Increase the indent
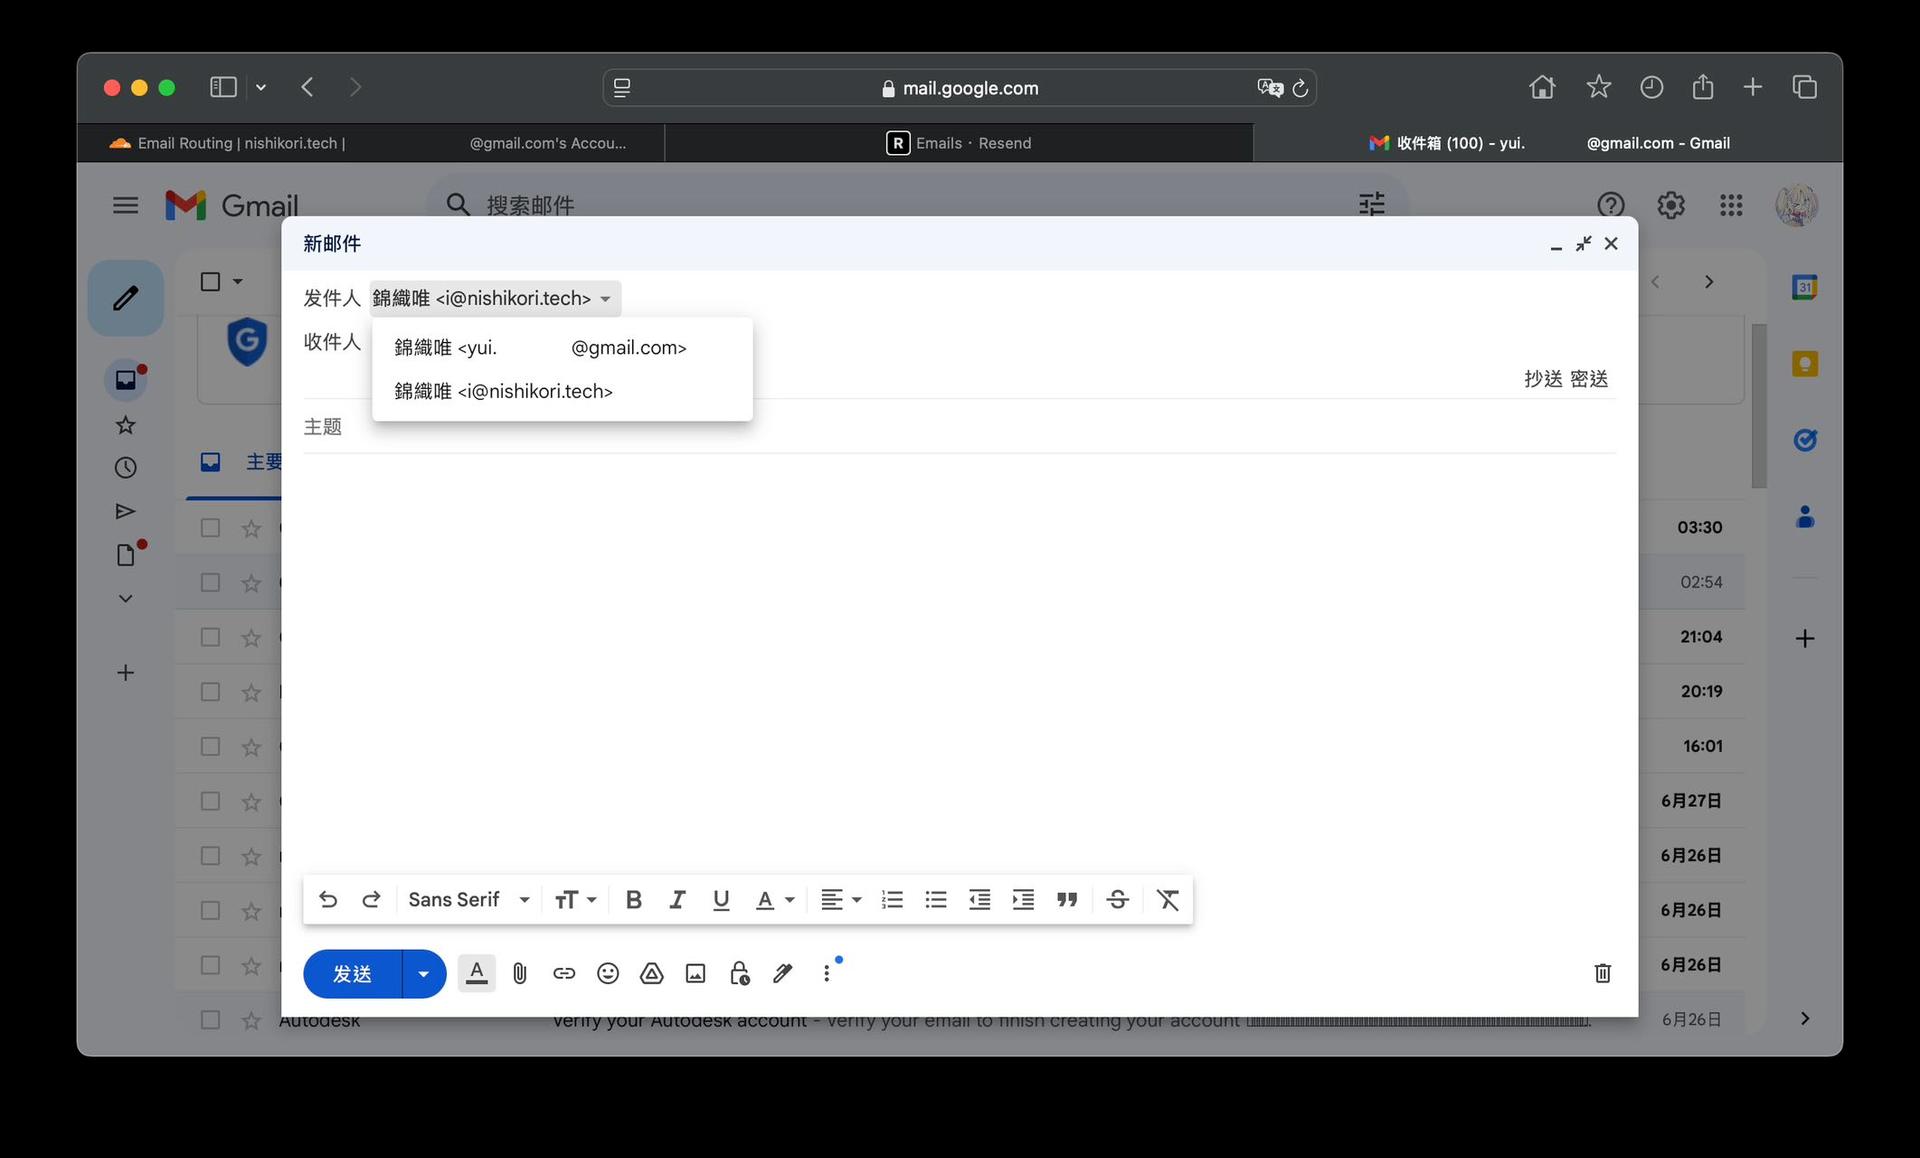Screen dimensions: 1920x1158 pos(1023,899)
